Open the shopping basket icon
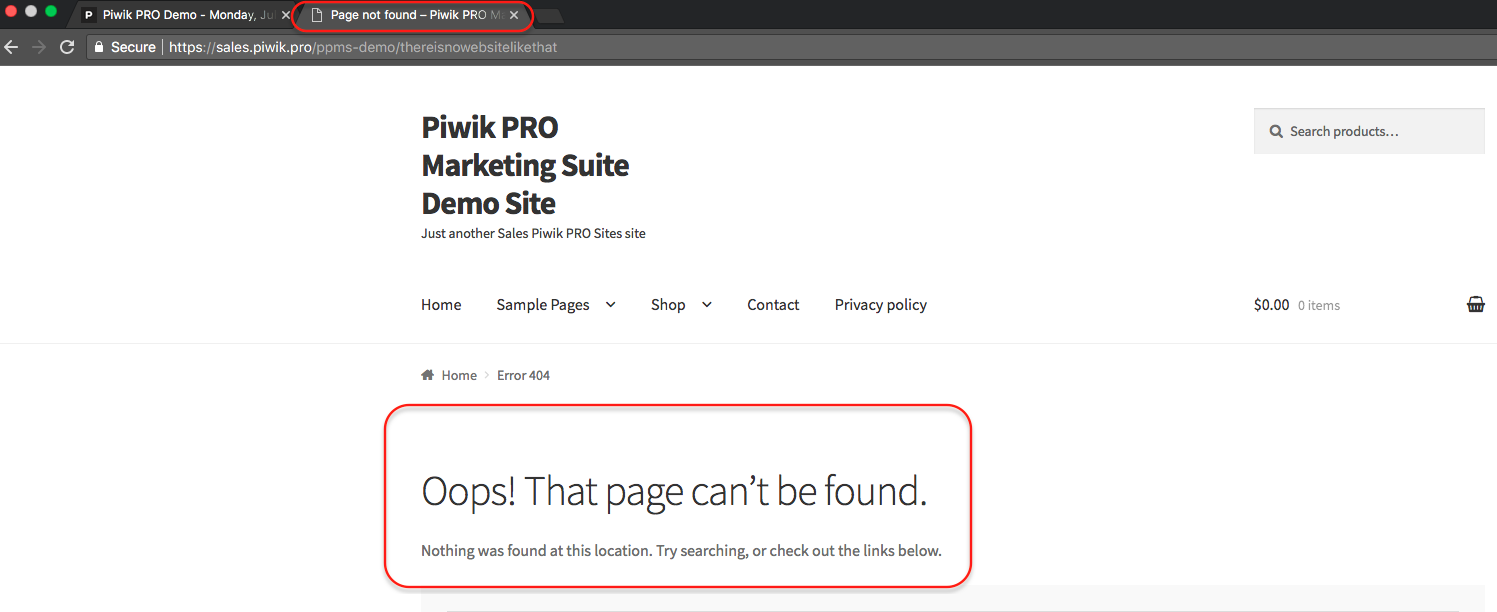 1475,305
